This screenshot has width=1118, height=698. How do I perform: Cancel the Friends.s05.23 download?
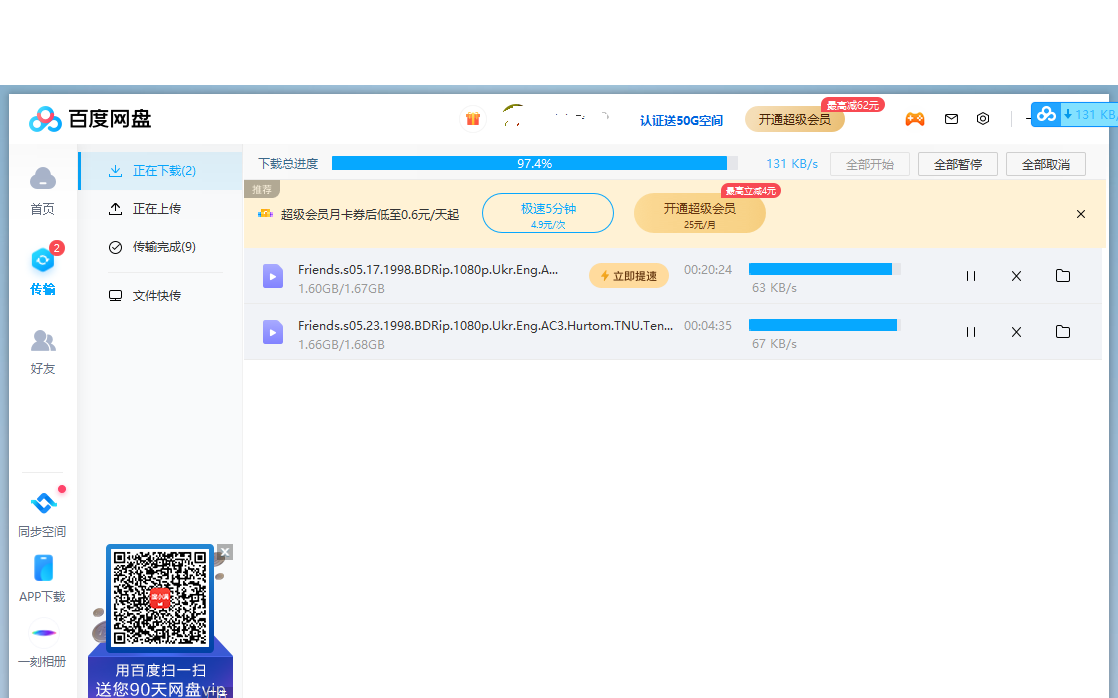(1016, 332)
